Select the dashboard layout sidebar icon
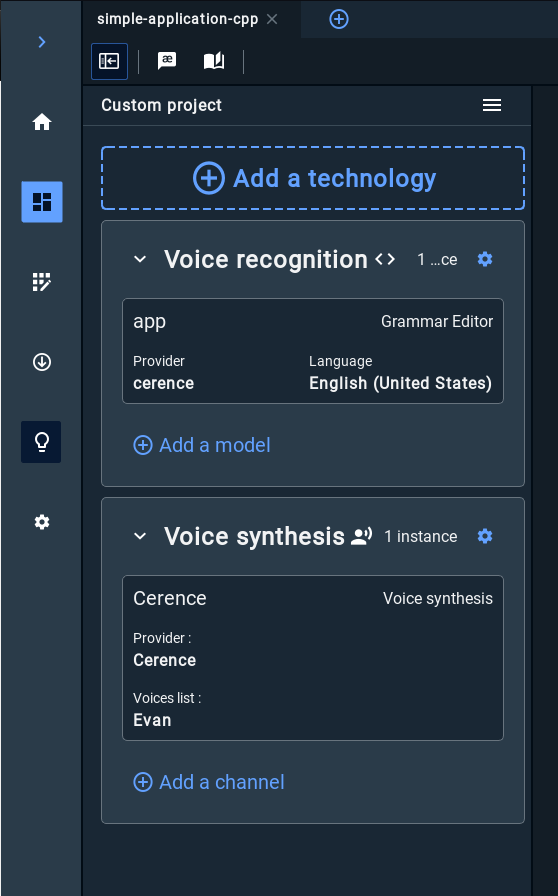This screenshot has height=896, width=558. pos(42,202)
